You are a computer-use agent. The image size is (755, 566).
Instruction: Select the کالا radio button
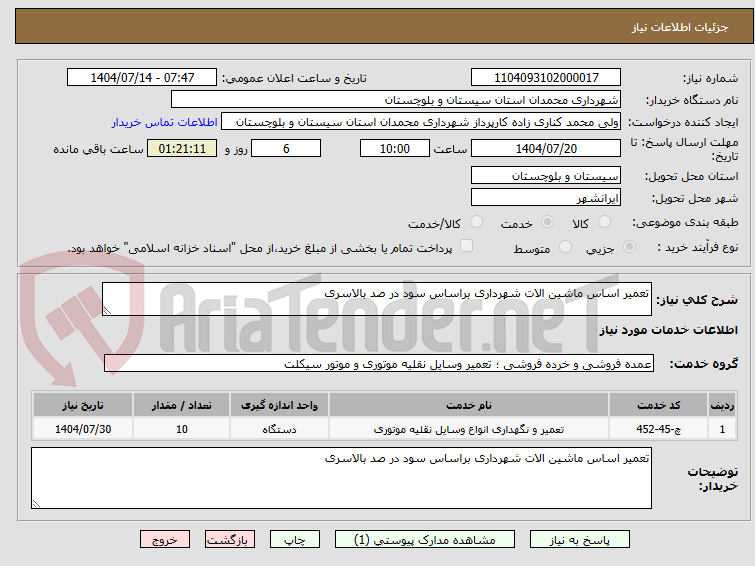coord(604,222)
